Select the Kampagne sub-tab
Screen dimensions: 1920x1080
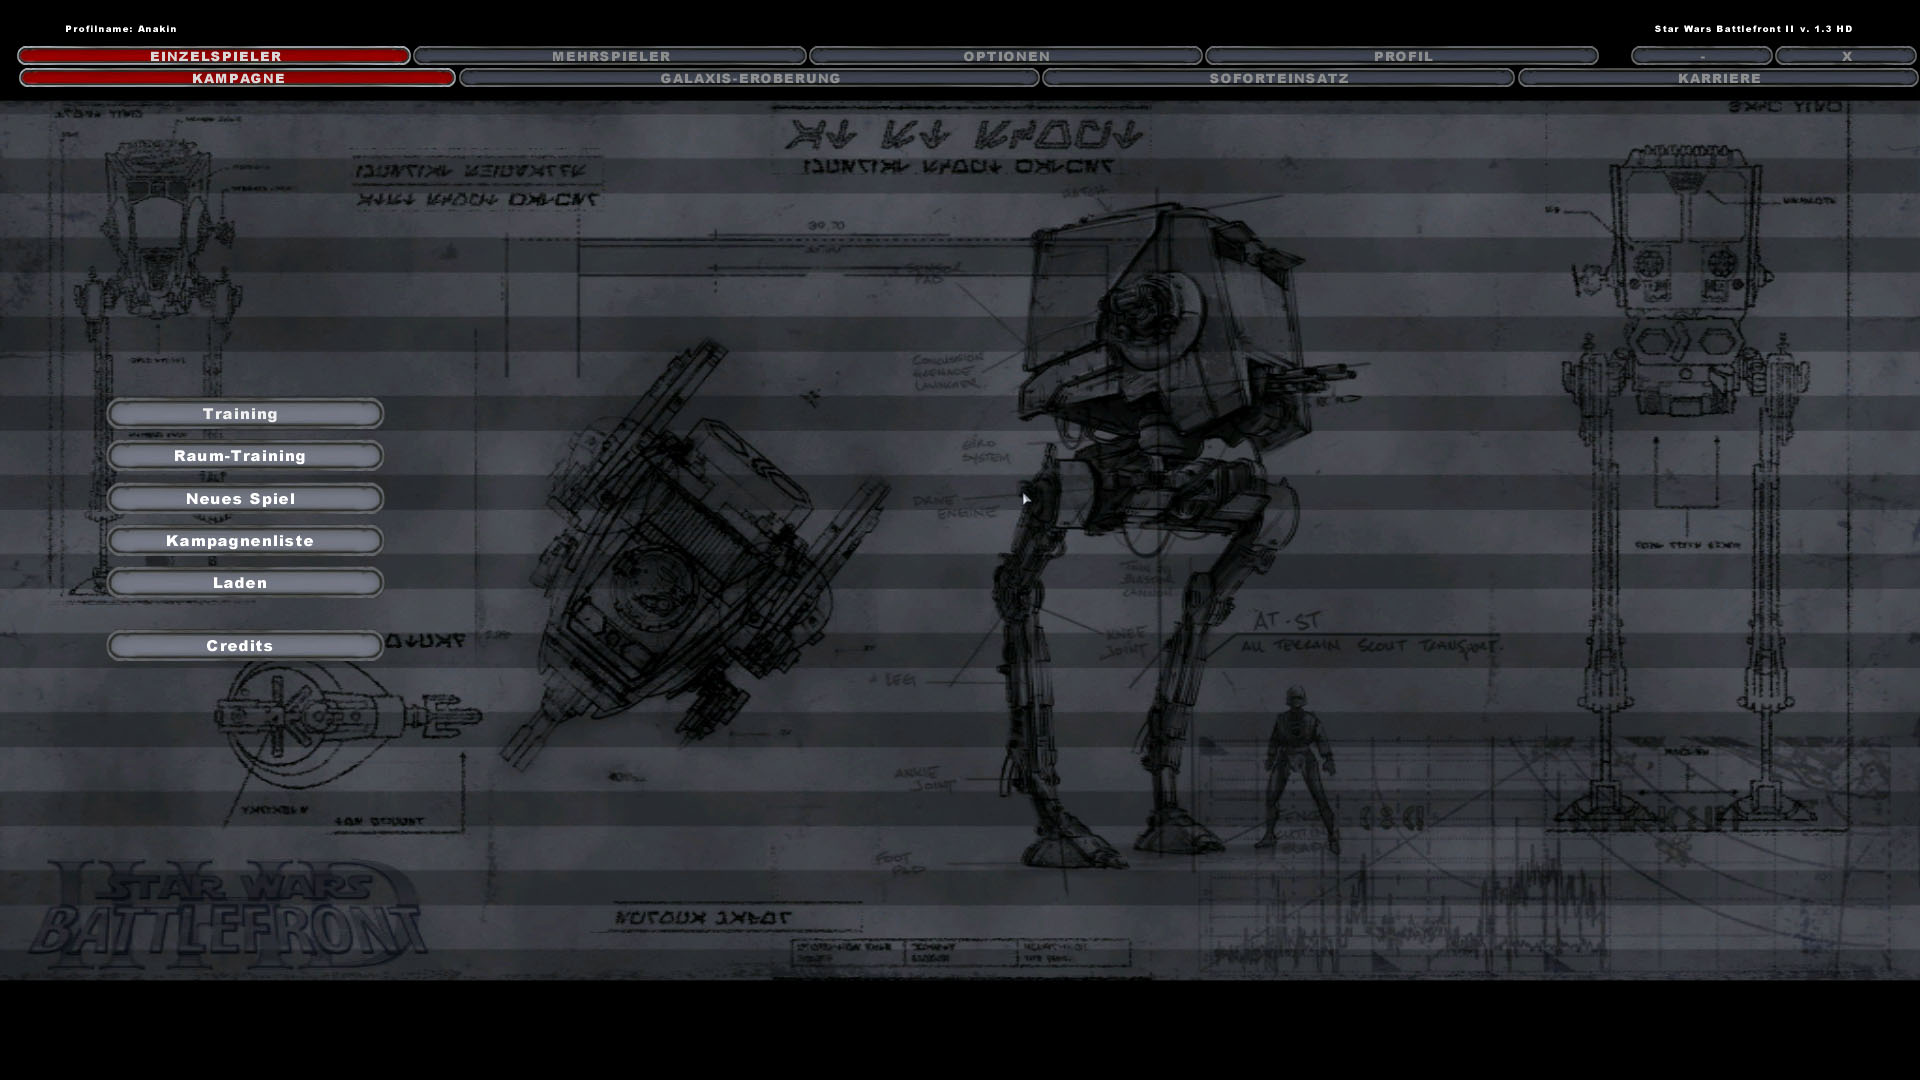tap(238, 78)
